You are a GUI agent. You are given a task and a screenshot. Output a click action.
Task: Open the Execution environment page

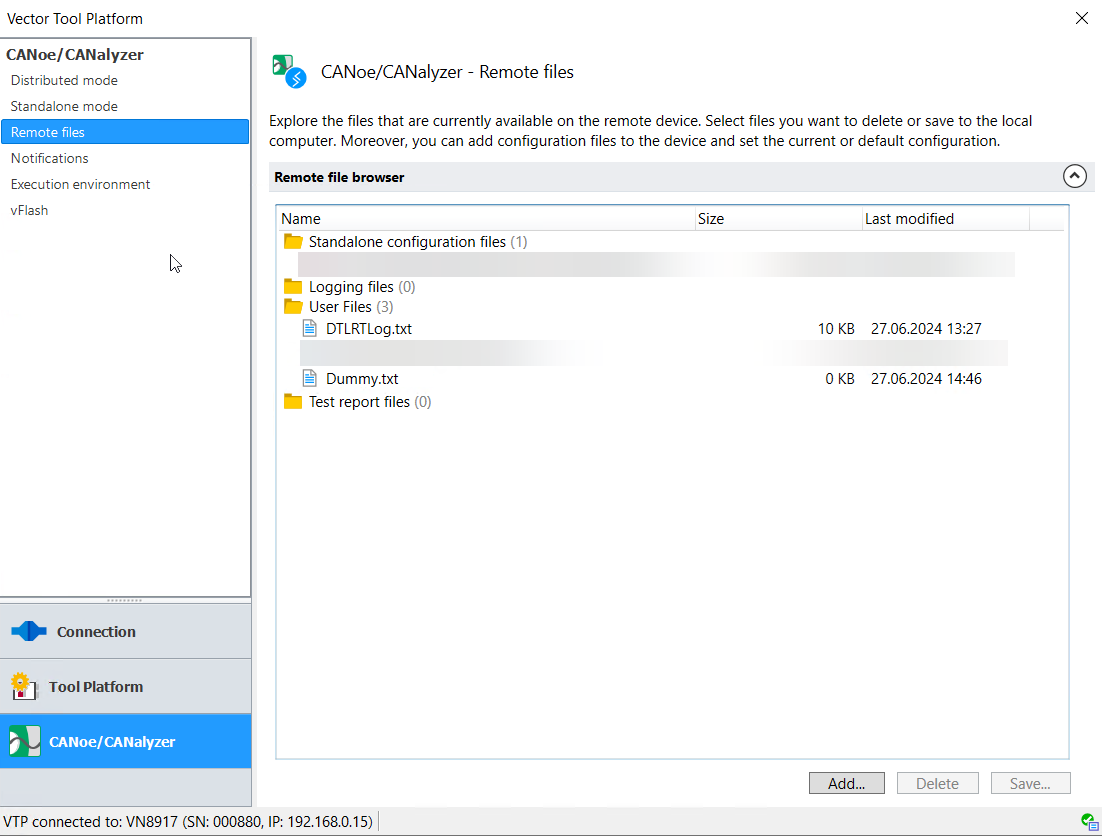tap(80, 184)
